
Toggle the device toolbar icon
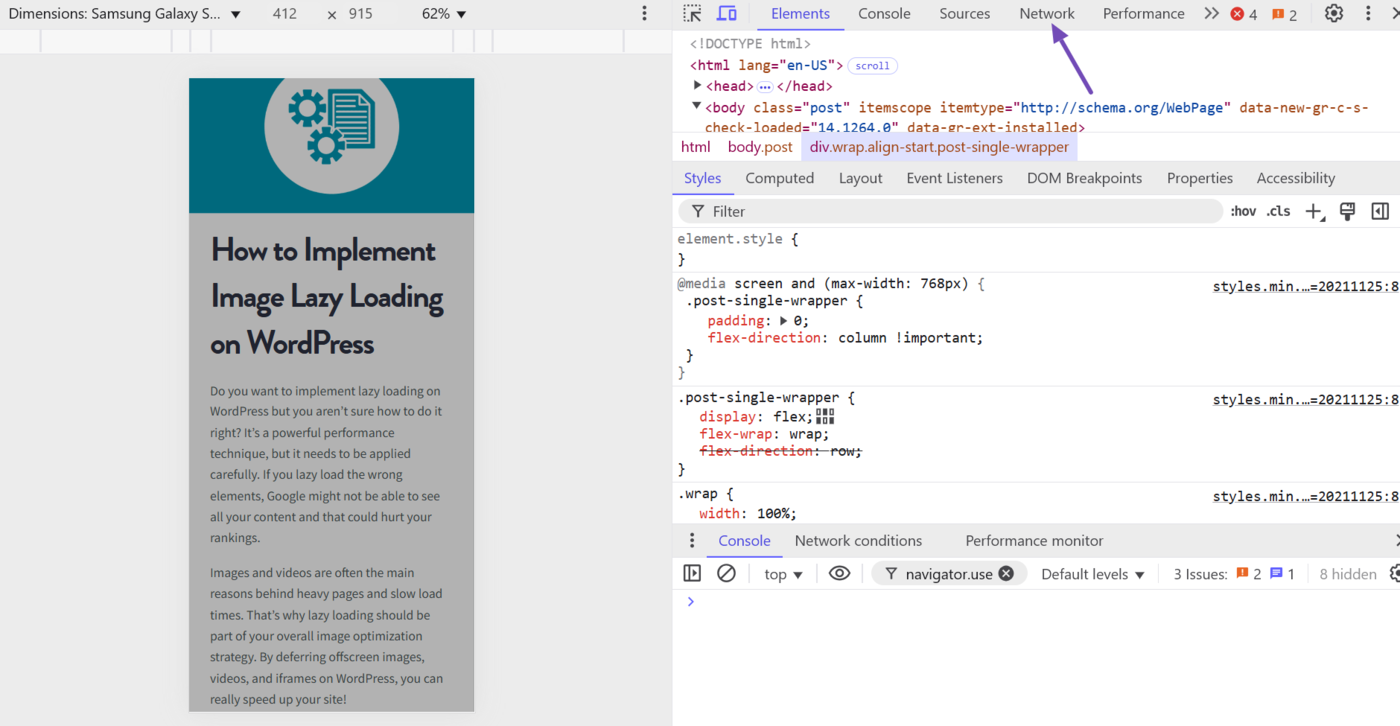coord(727,14)
